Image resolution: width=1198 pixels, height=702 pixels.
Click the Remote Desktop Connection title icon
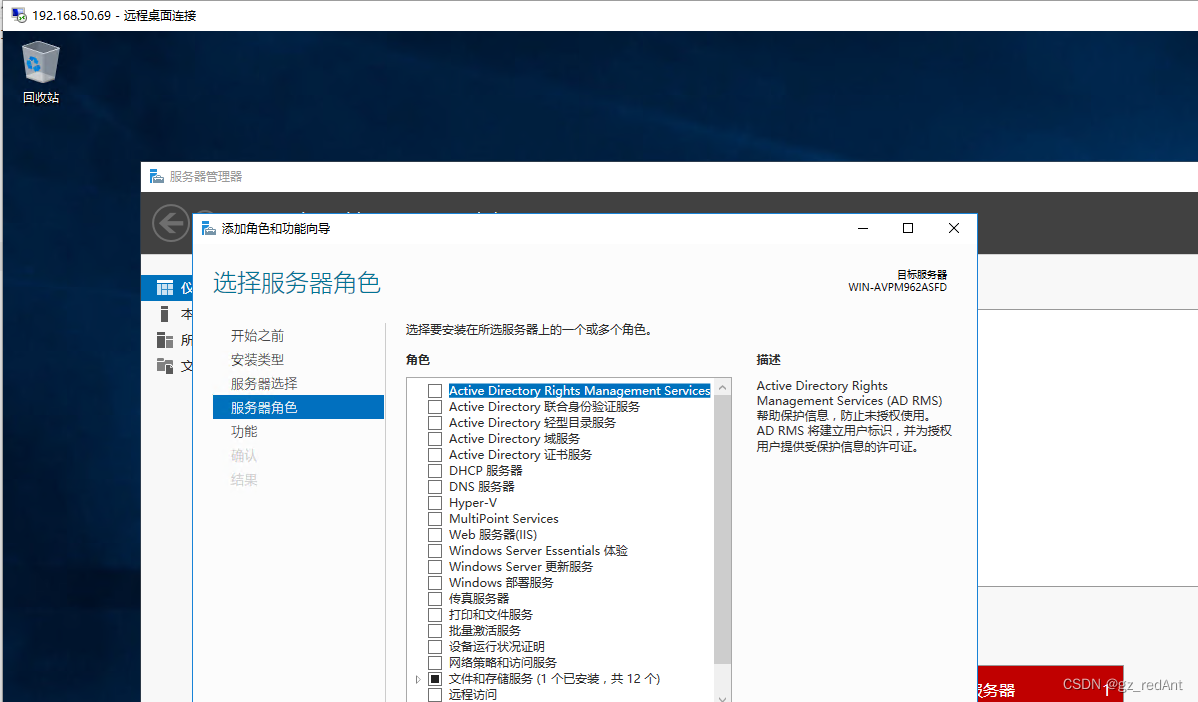point(19,15)
